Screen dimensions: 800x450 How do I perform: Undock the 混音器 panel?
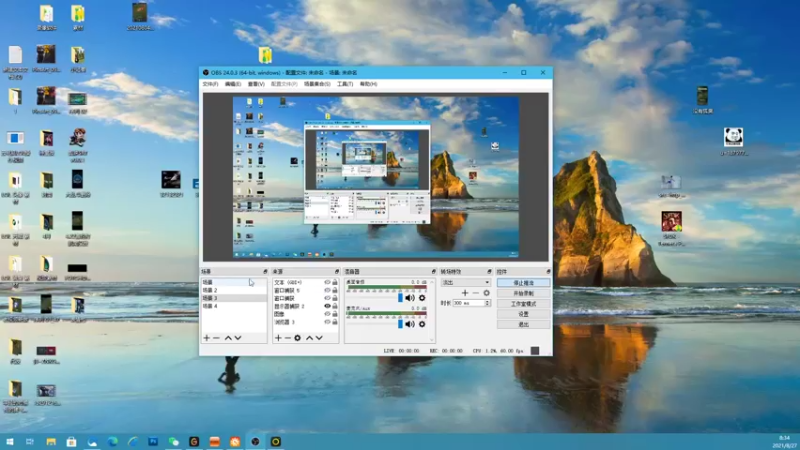432,271
